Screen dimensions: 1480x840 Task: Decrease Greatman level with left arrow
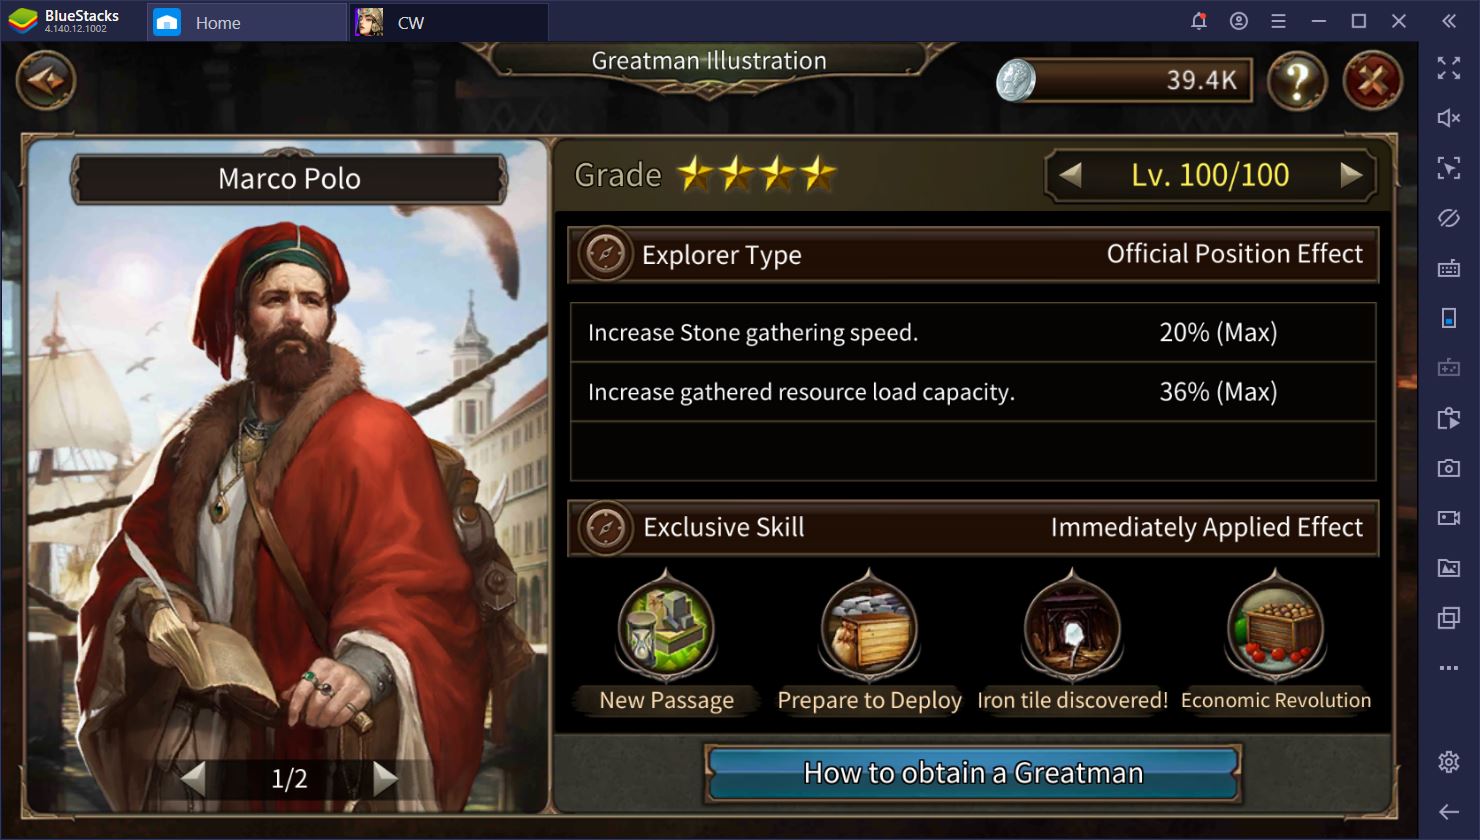(x=1070, y=176)
